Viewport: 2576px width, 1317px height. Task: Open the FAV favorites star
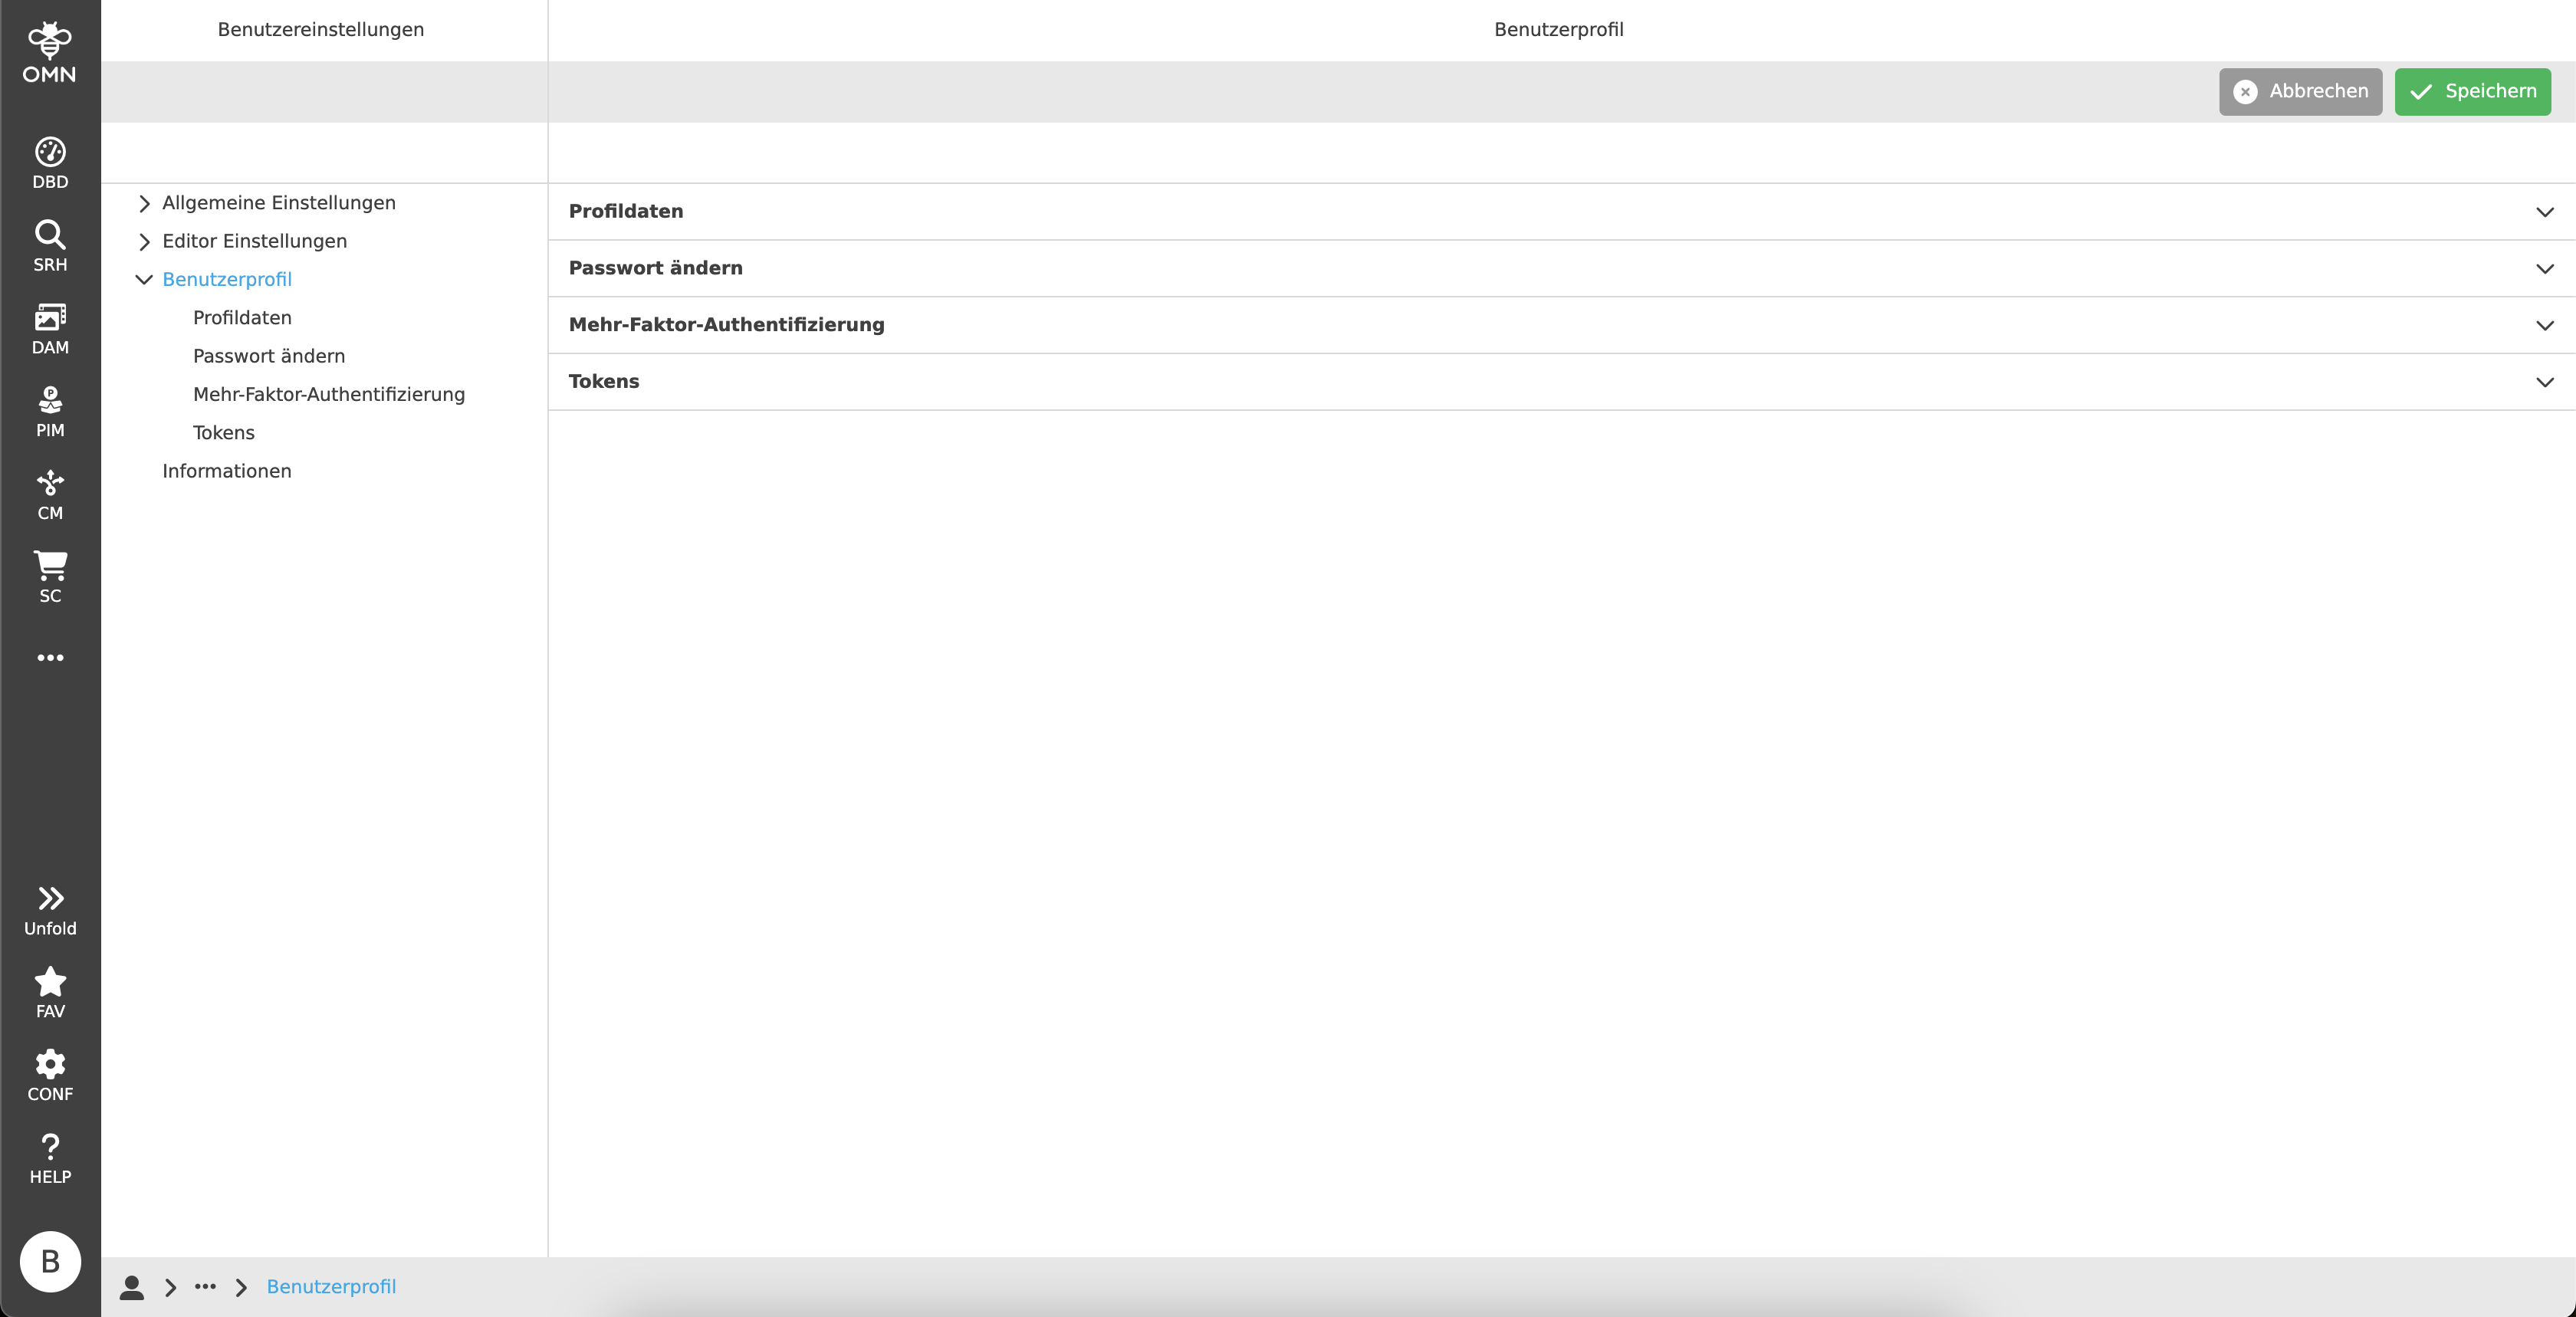tap(50, 992)
